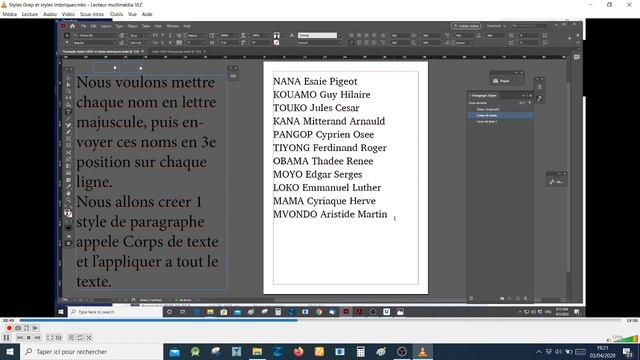This screenshot has height=360, width=640.
Task: Open the Vue menu
Action: coord(132,14)
